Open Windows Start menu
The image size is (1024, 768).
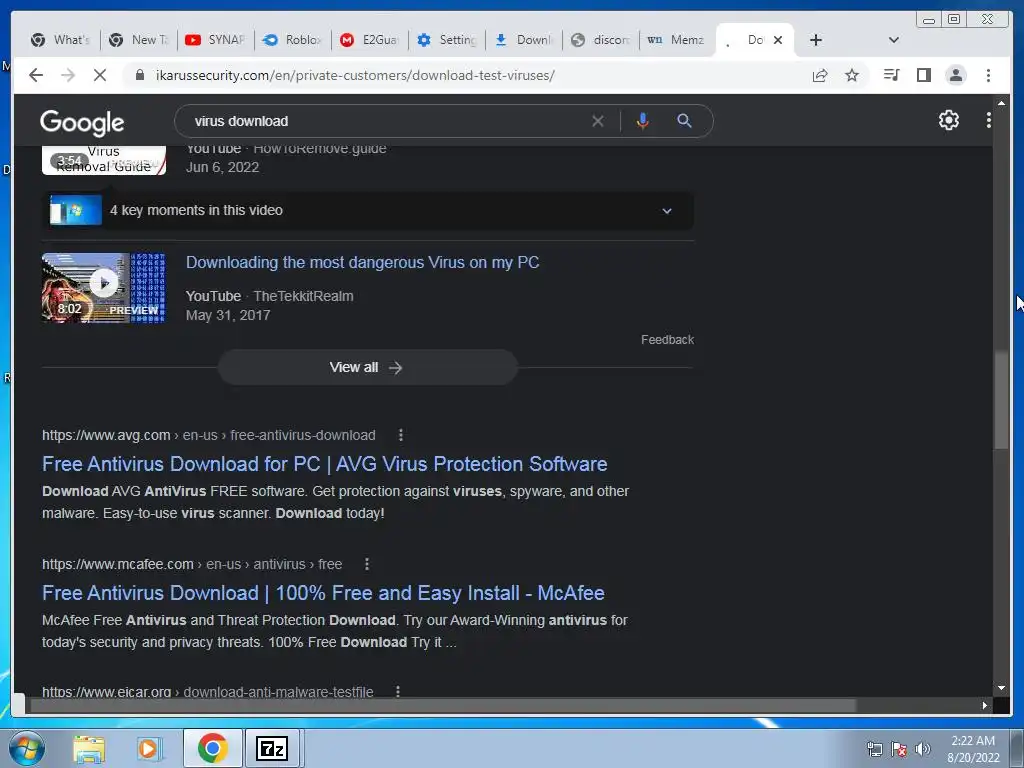pos(26,748)
